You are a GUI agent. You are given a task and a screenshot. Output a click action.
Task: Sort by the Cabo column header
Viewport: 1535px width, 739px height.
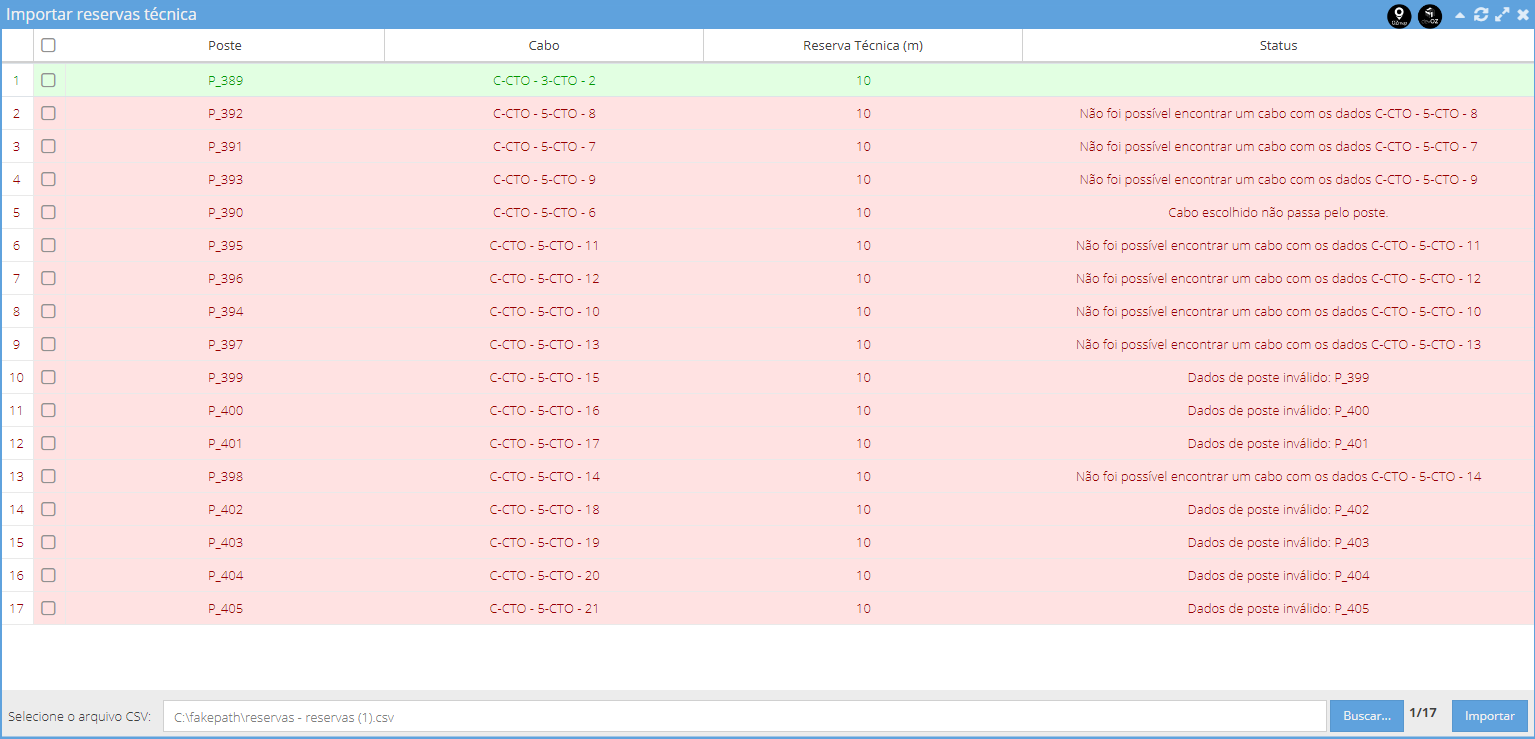tap(544, 45)
